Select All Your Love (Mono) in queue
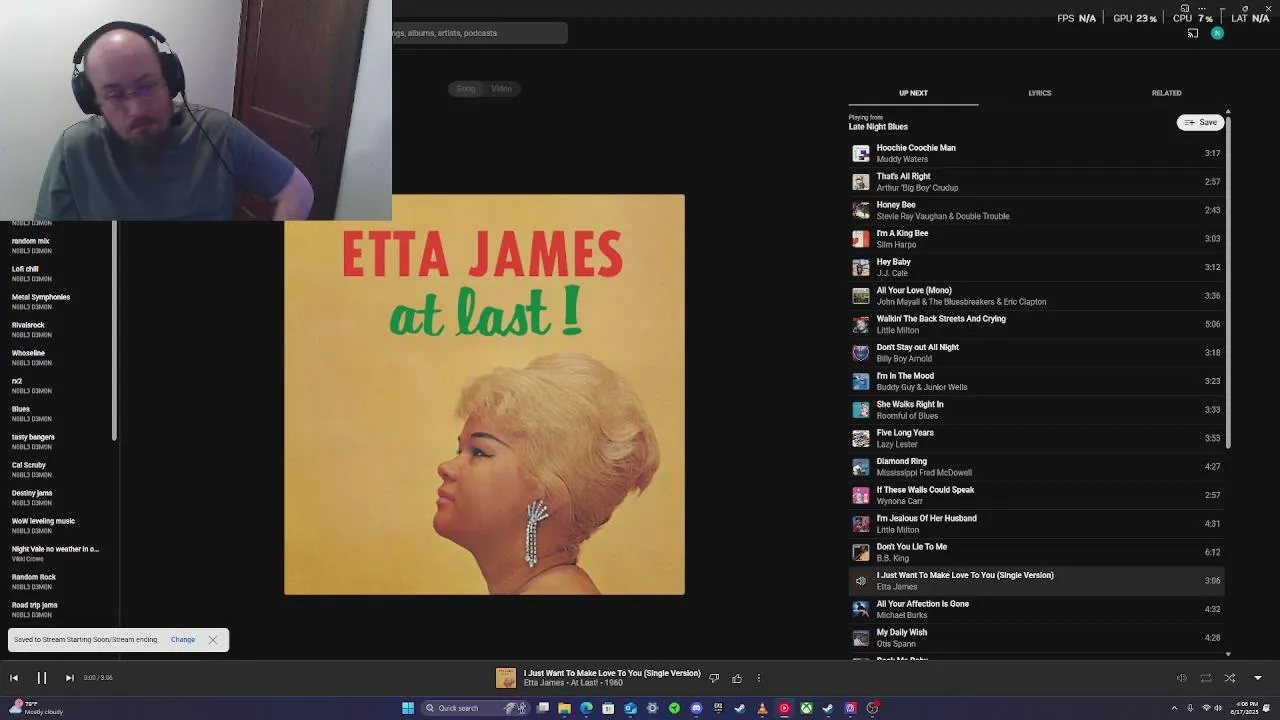Viewport: 1280px width, 720px height. tap(1036, 296)
